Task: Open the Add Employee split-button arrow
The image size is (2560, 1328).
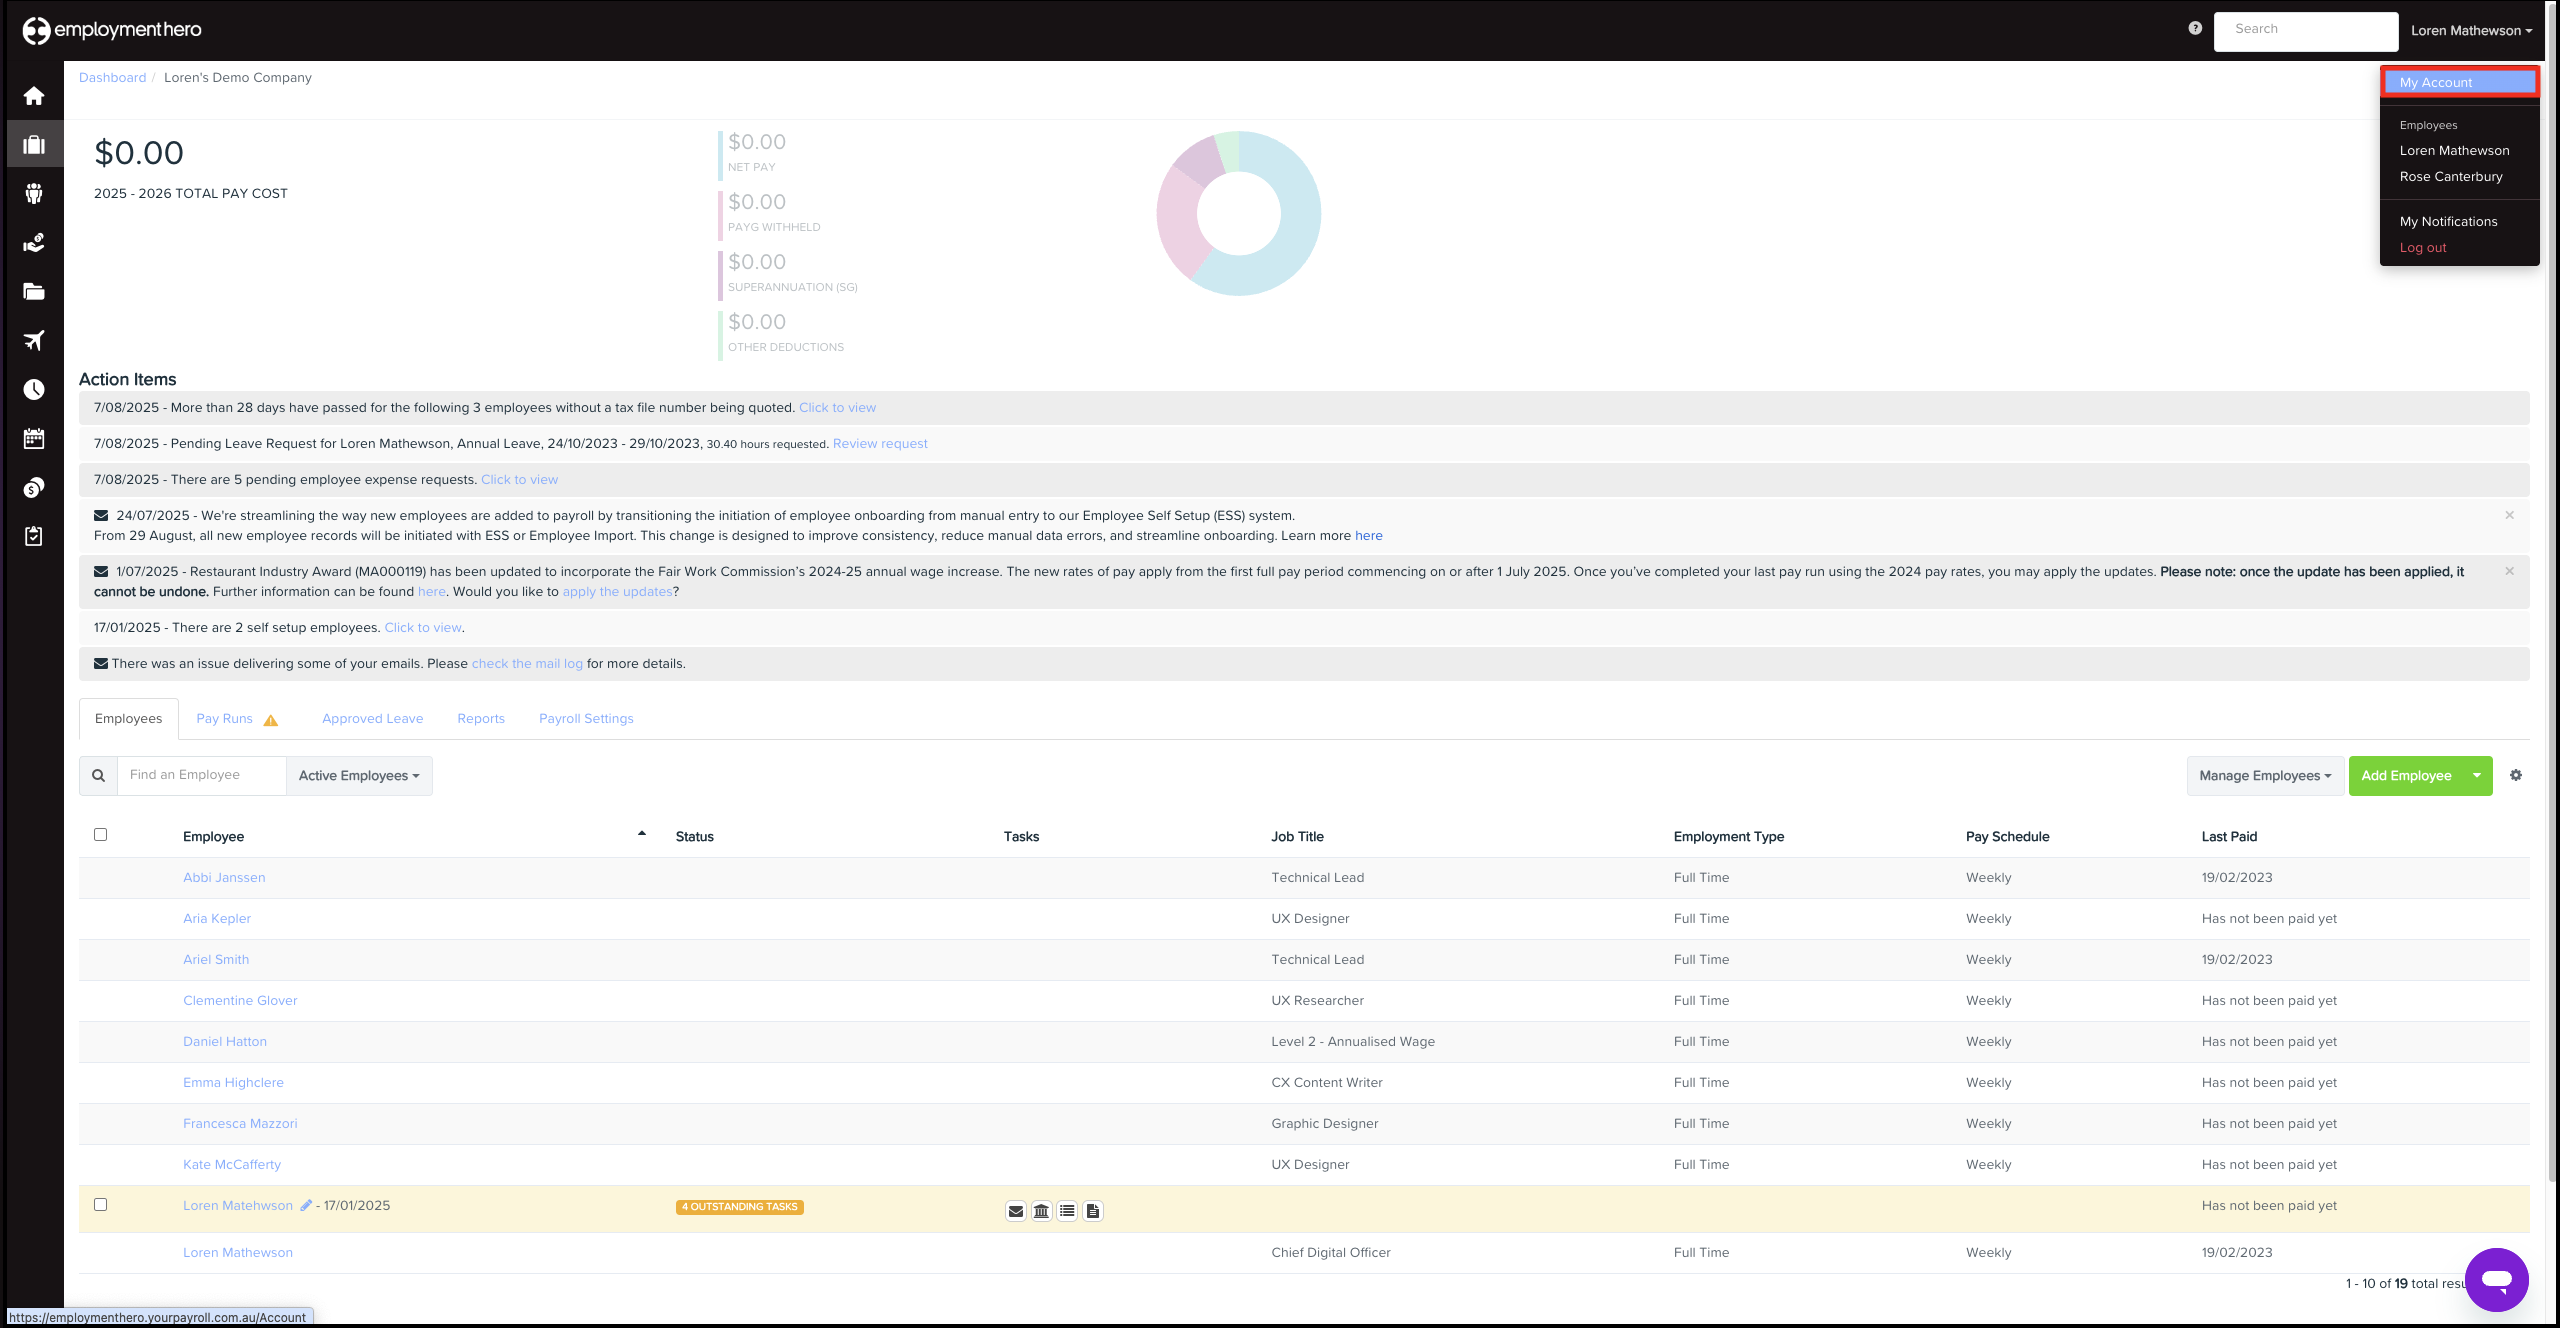Action: coord(2476,775)
